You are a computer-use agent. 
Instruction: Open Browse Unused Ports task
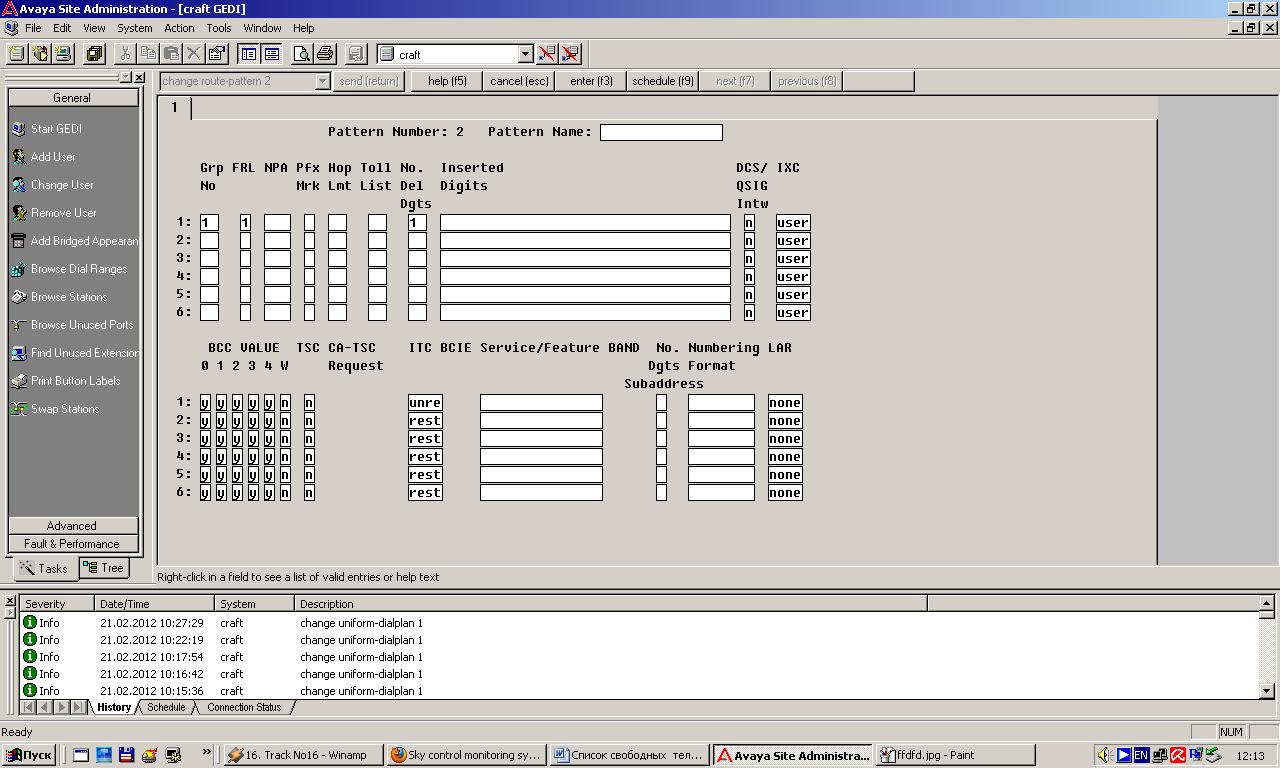[x=82, y=325]
